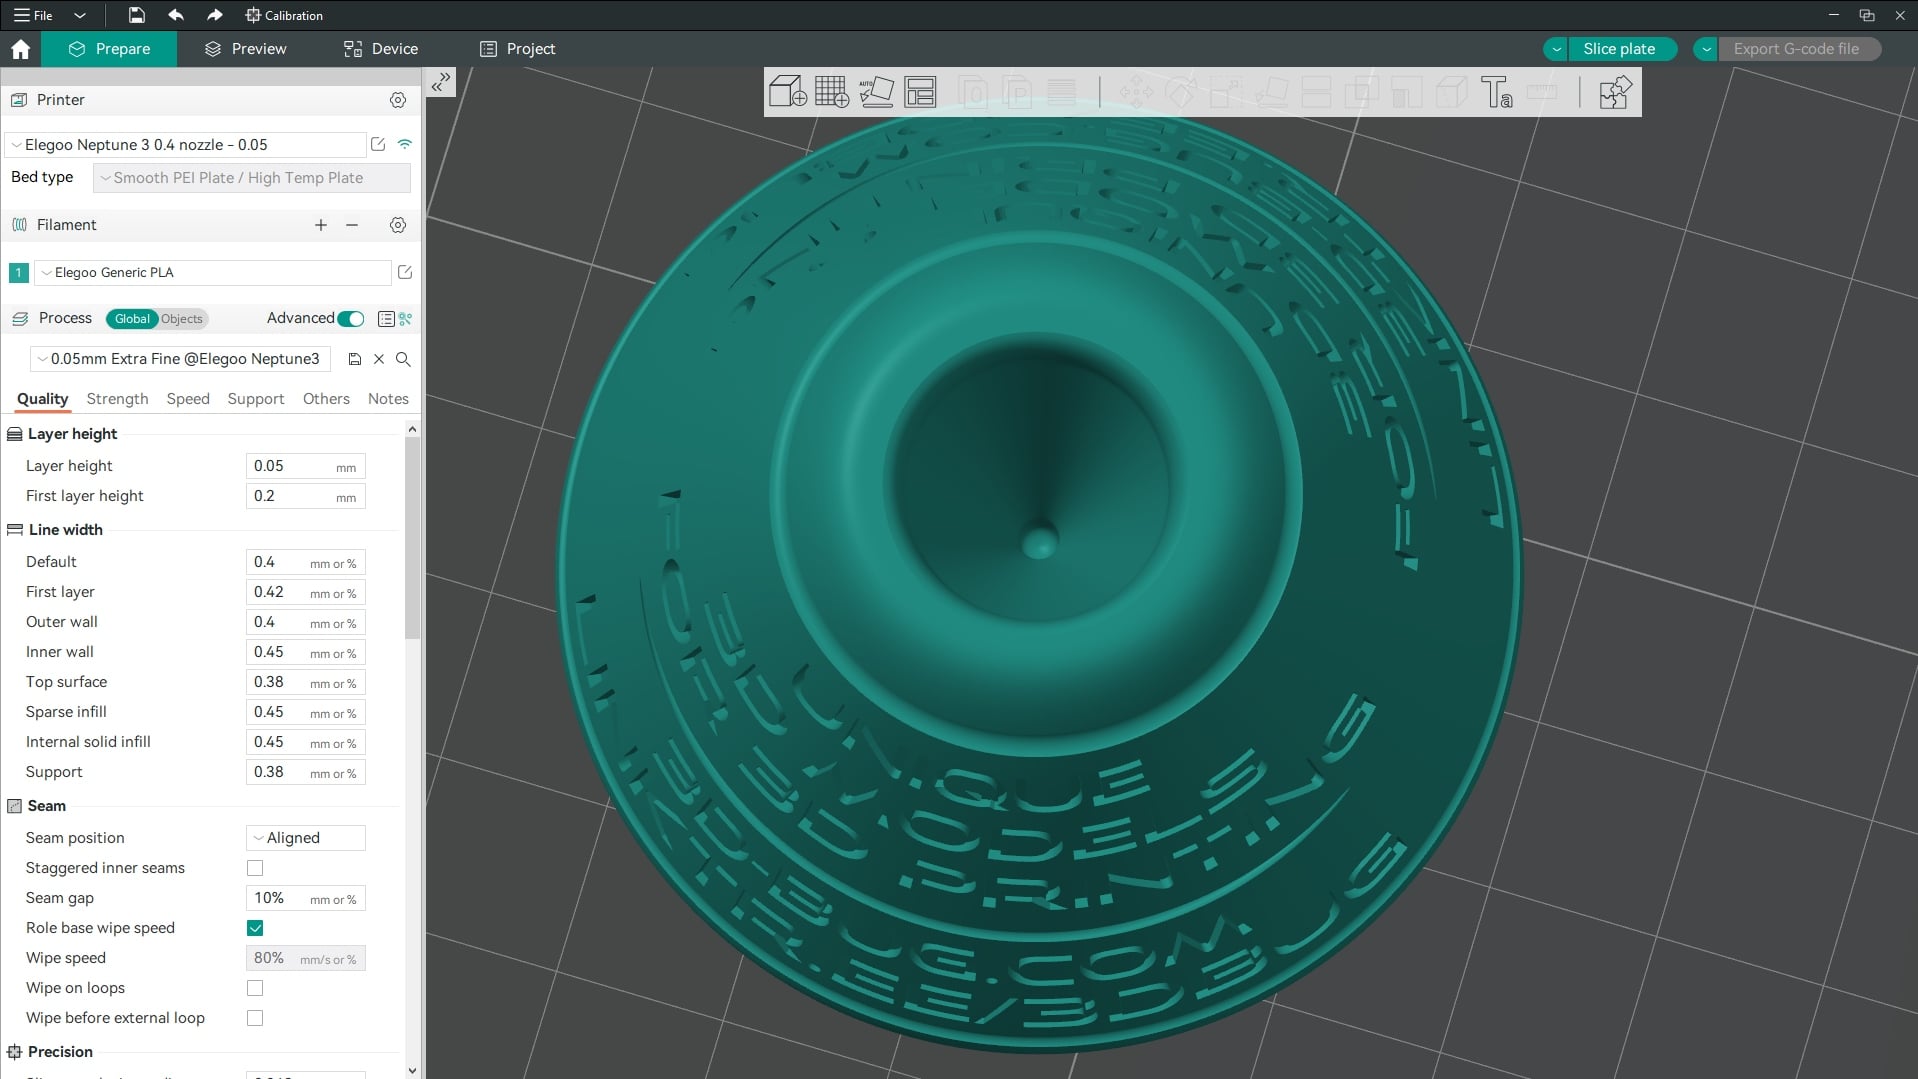The height and width of the screenshot is (1079, 1918).
Task: Switch to the Device tab
Action: 381,49
